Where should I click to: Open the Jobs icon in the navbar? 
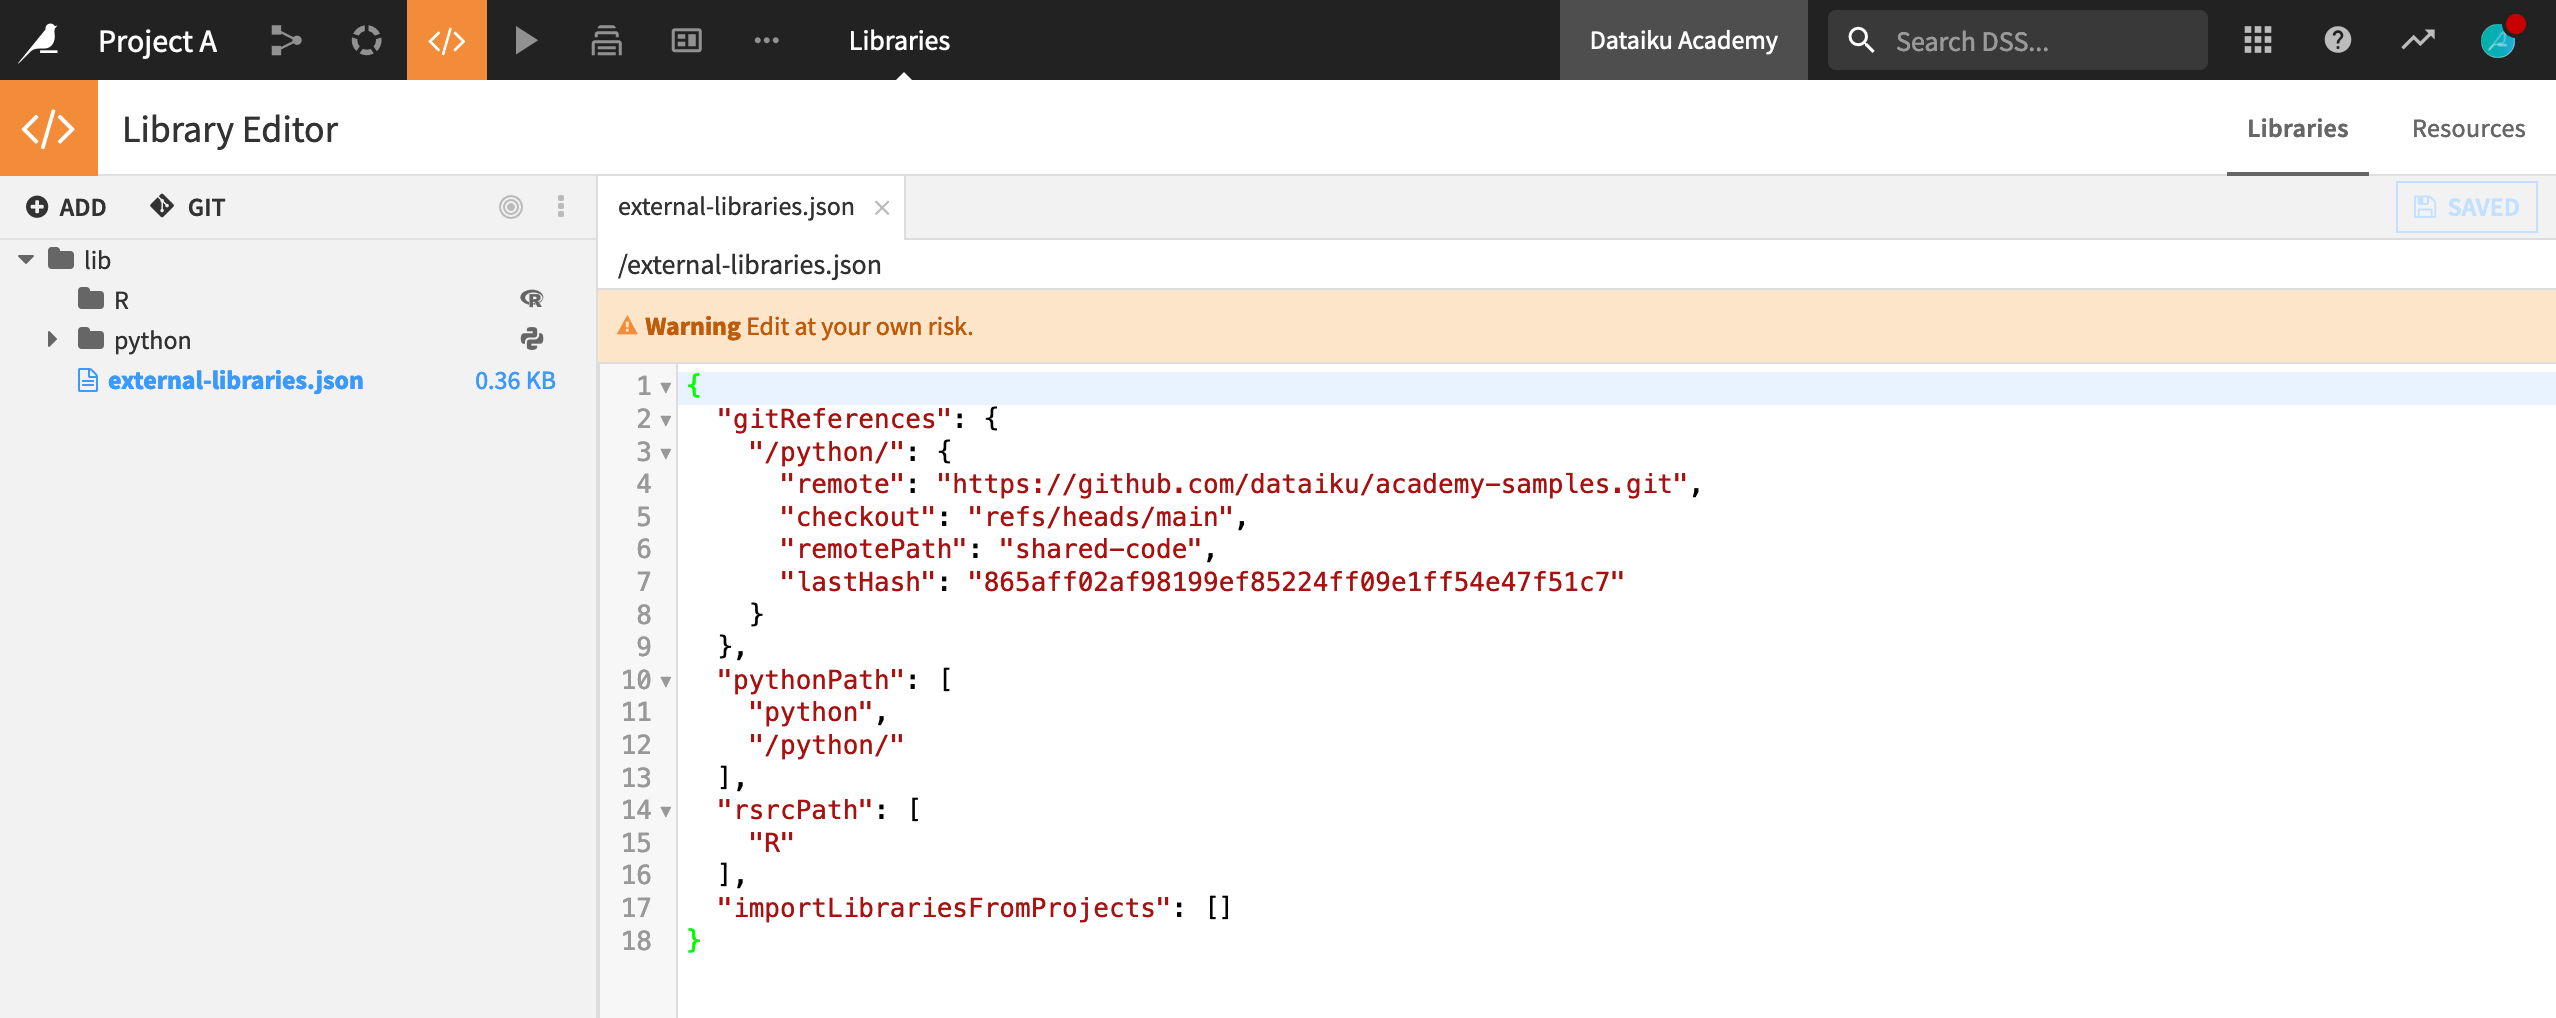pos(366,40)
